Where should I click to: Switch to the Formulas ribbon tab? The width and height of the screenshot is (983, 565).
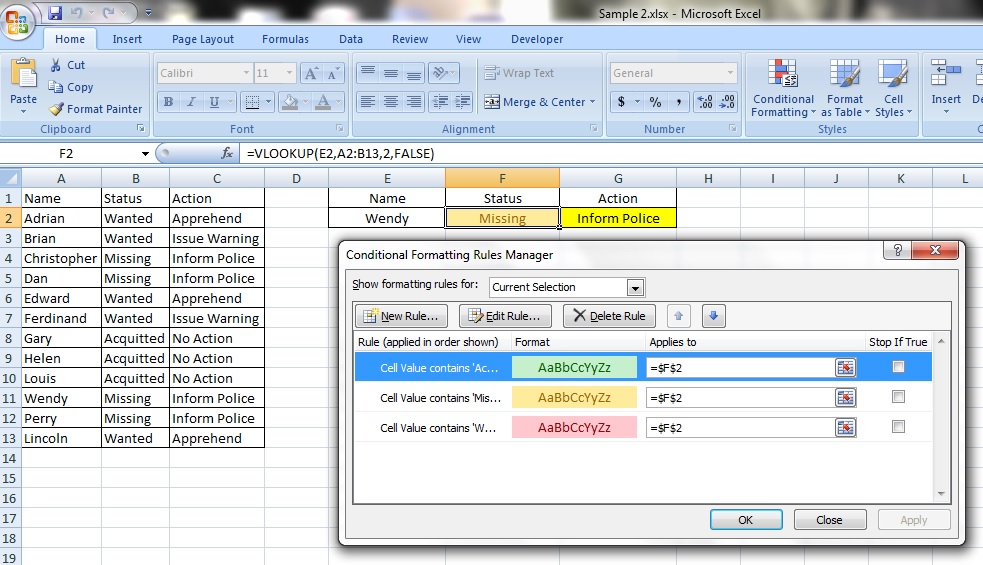[x=285, y=39]
